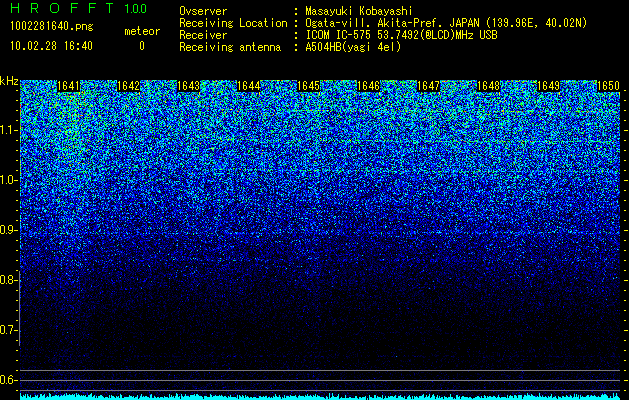The width and height of the screenshot is (629, 400).
Task: Click the antenna value A504HB(yagi 4el)
Action: pos(353,47)
